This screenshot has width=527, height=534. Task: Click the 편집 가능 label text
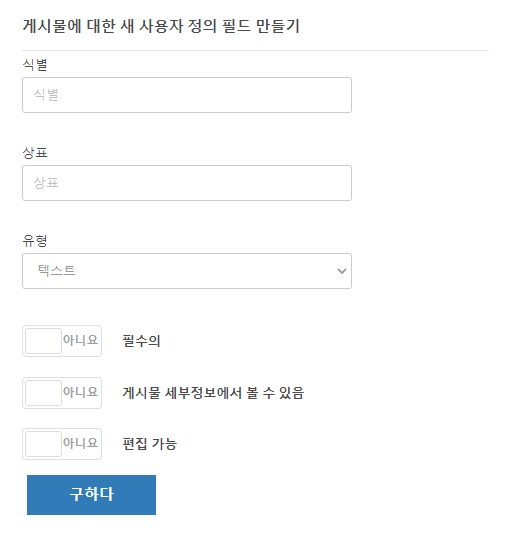(150, 444)
